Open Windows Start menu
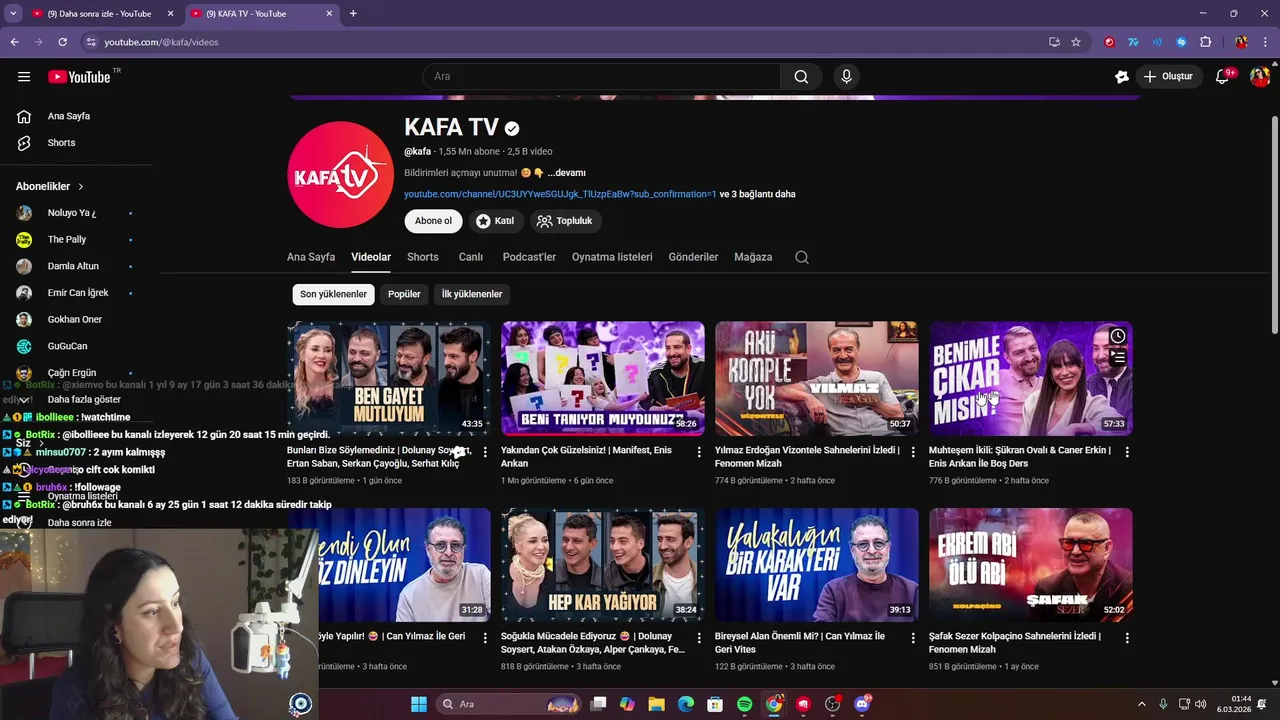 pyautogui.click(x=419, y=704)
